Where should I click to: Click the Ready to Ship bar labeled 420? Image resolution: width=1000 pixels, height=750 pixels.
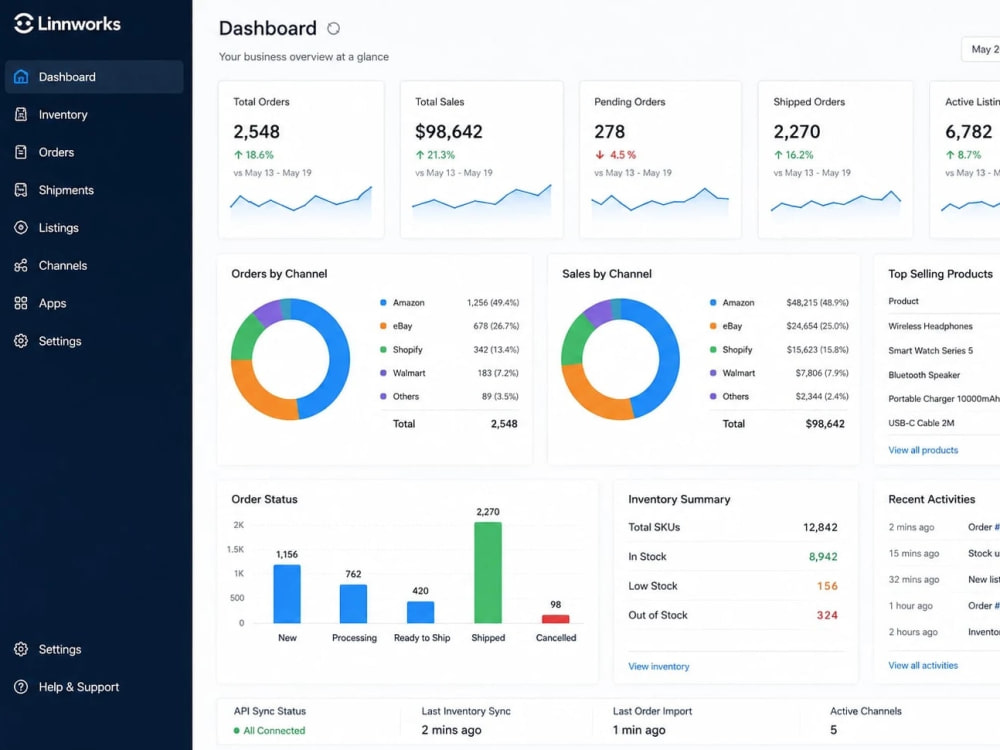(420, 612)
